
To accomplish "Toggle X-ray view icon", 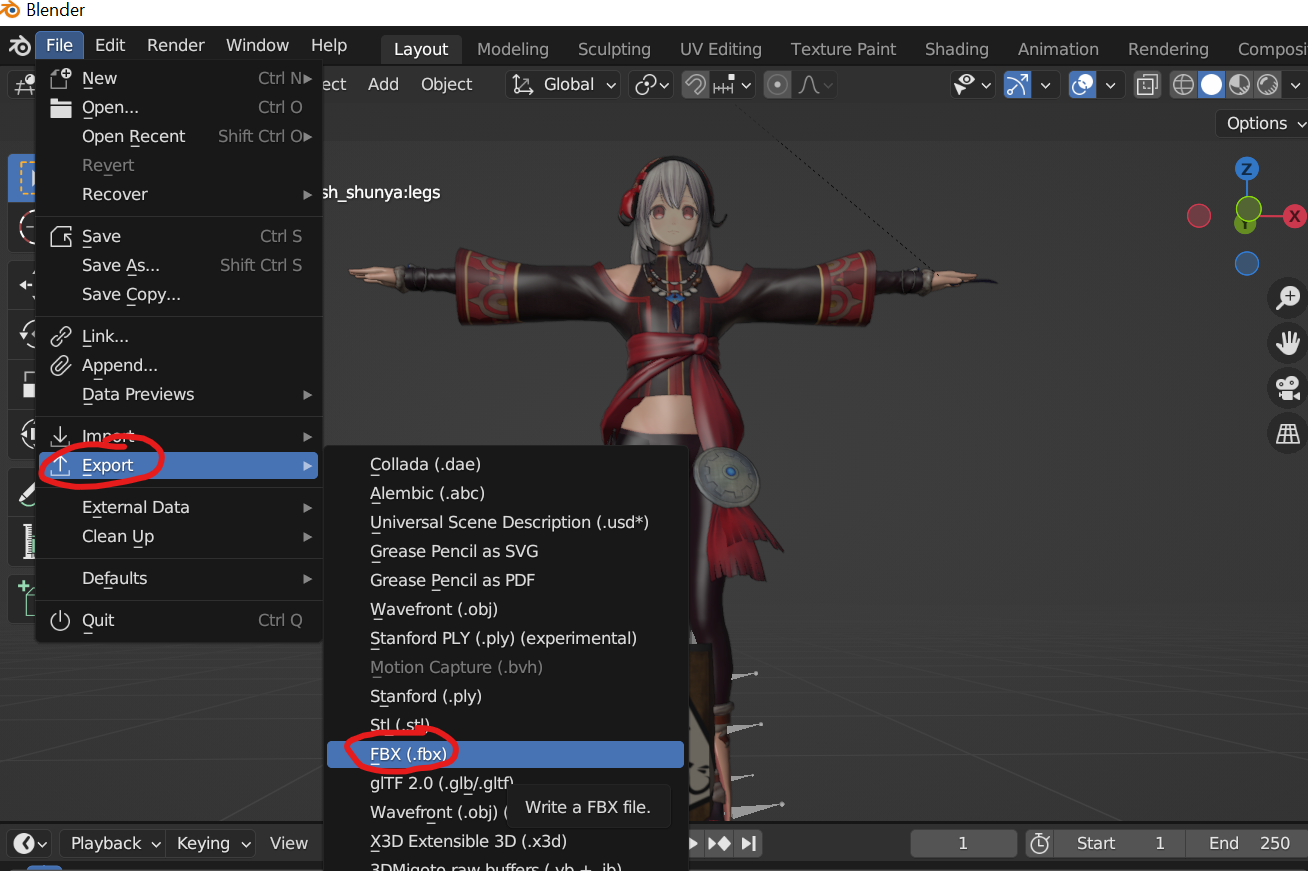I will click(x=1147, y=85).
